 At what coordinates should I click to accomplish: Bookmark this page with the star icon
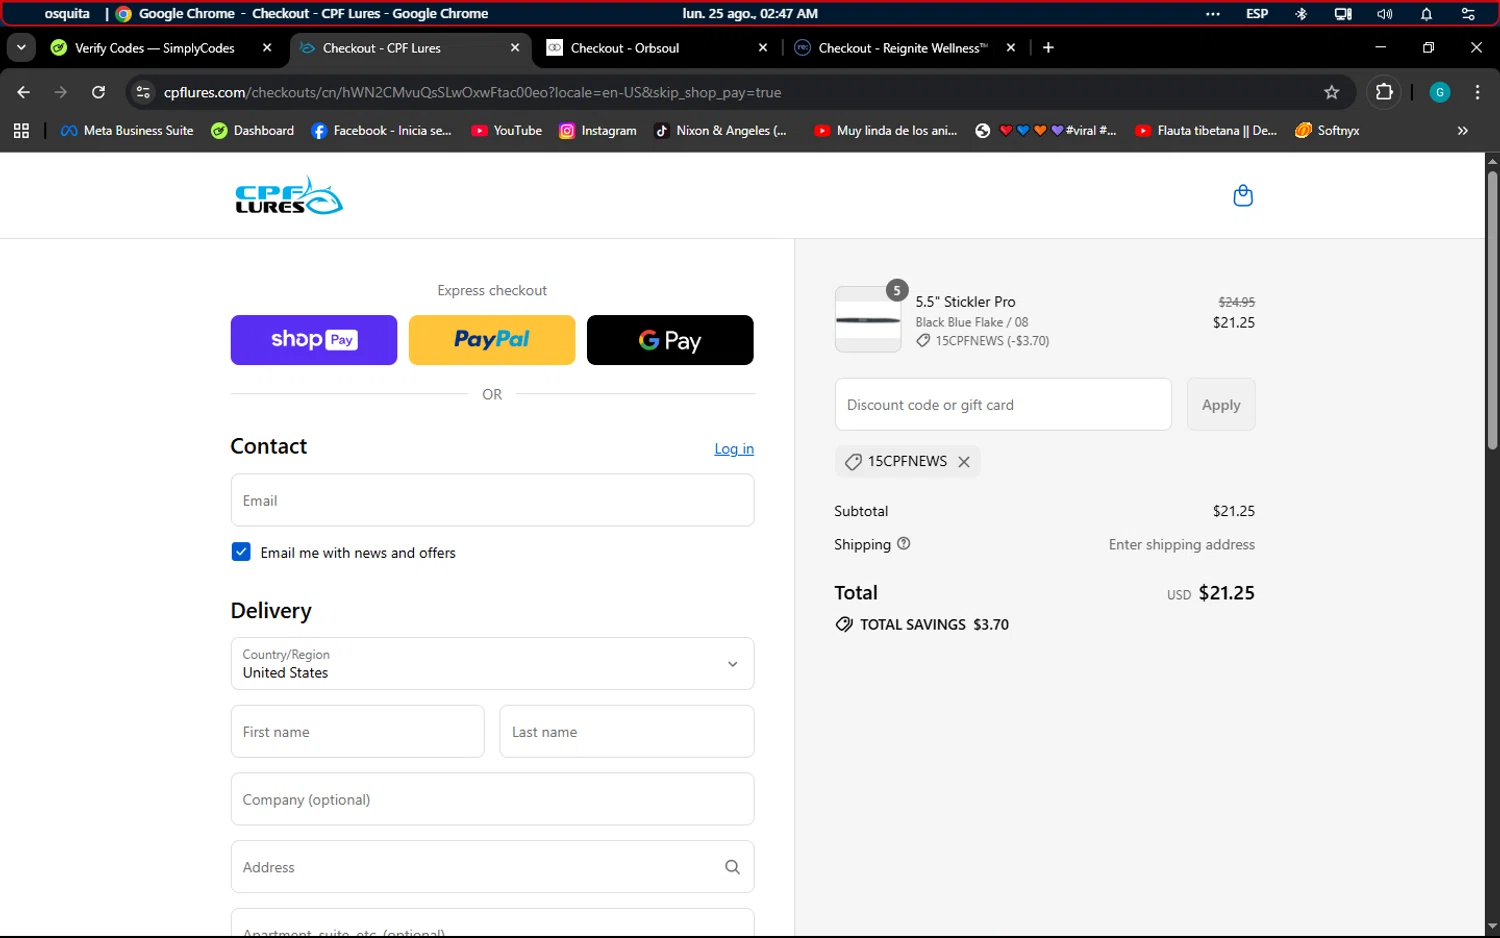click(1331, 92)
